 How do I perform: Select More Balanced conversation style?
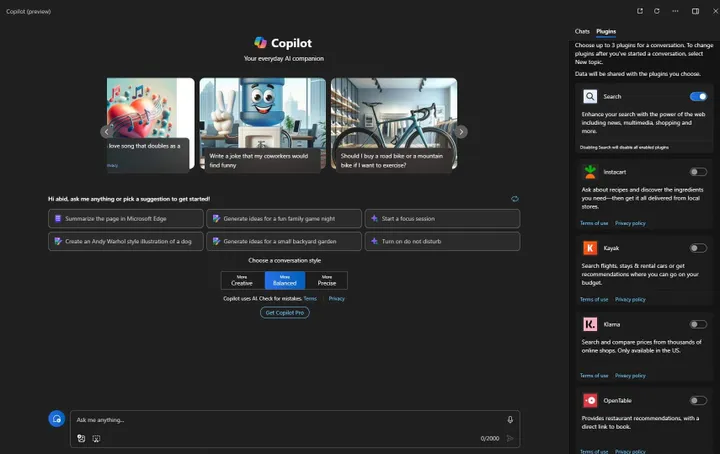click(285, 280)
